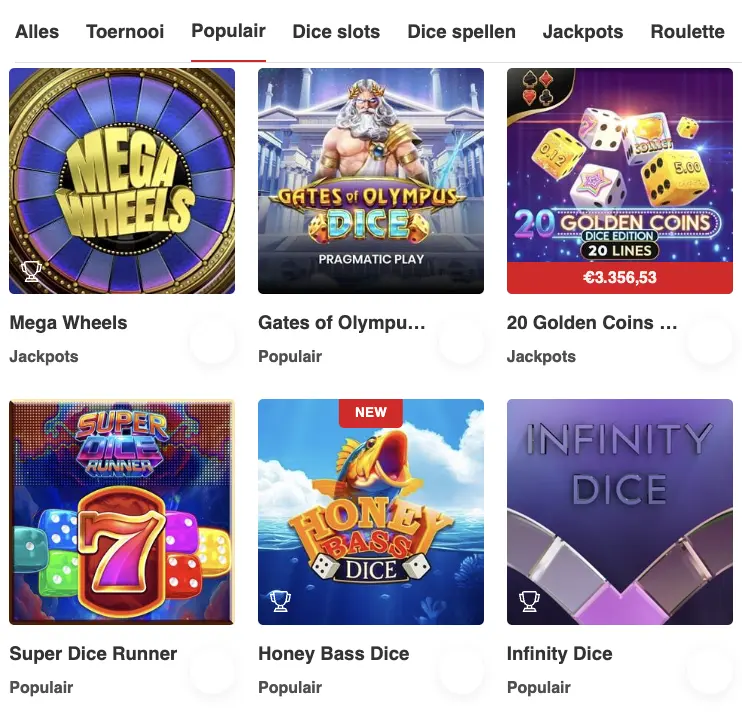Image resolution: width=742 pixels, height=712 pixels.
Task: Click round favorite button beside Mega Wheels
Action: click(x=212, y=341)
